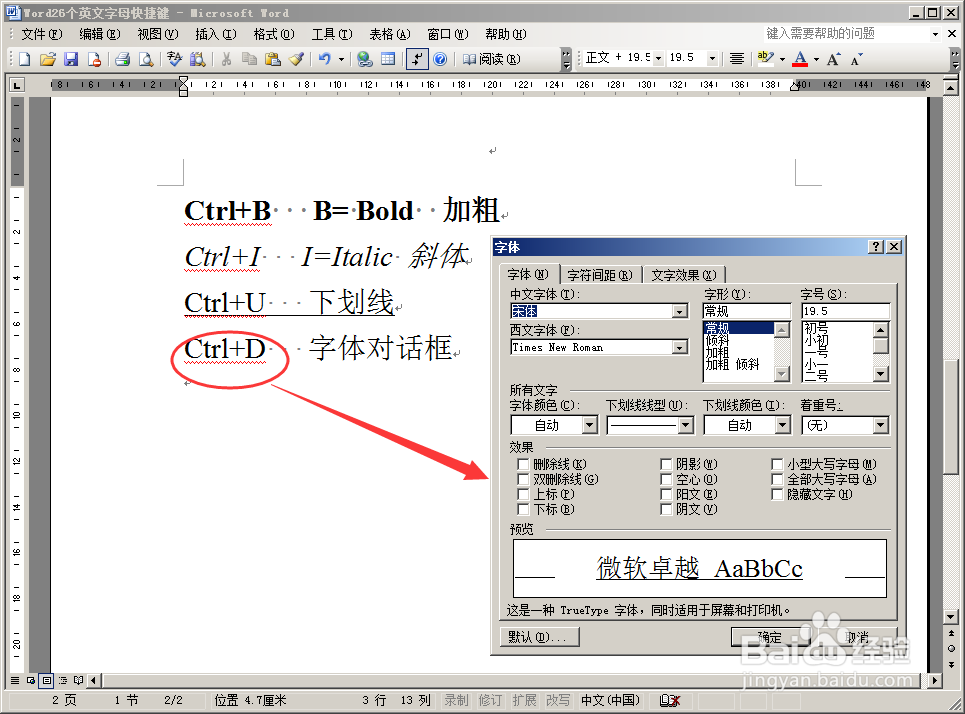Run the spelling and grammar check icon
The width and height of the screenshot is (965, 714).
pos(175,59)
